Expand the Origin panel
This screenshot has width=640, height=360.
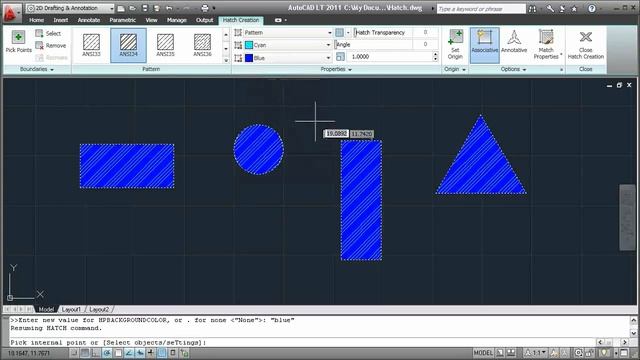(455, 69)
